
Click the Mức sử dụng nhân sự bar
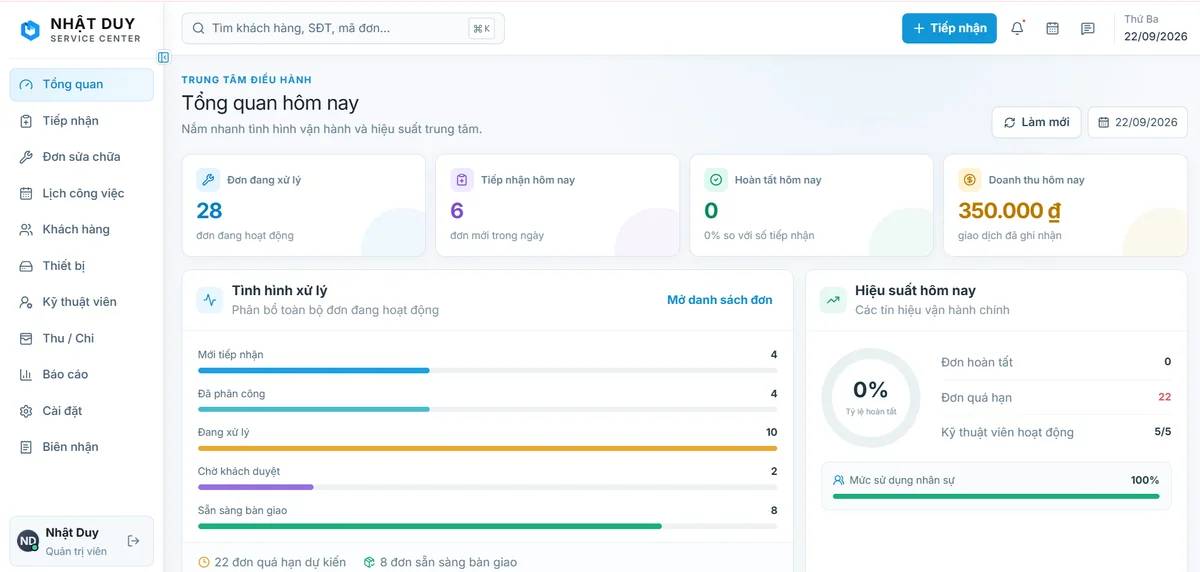996,496
